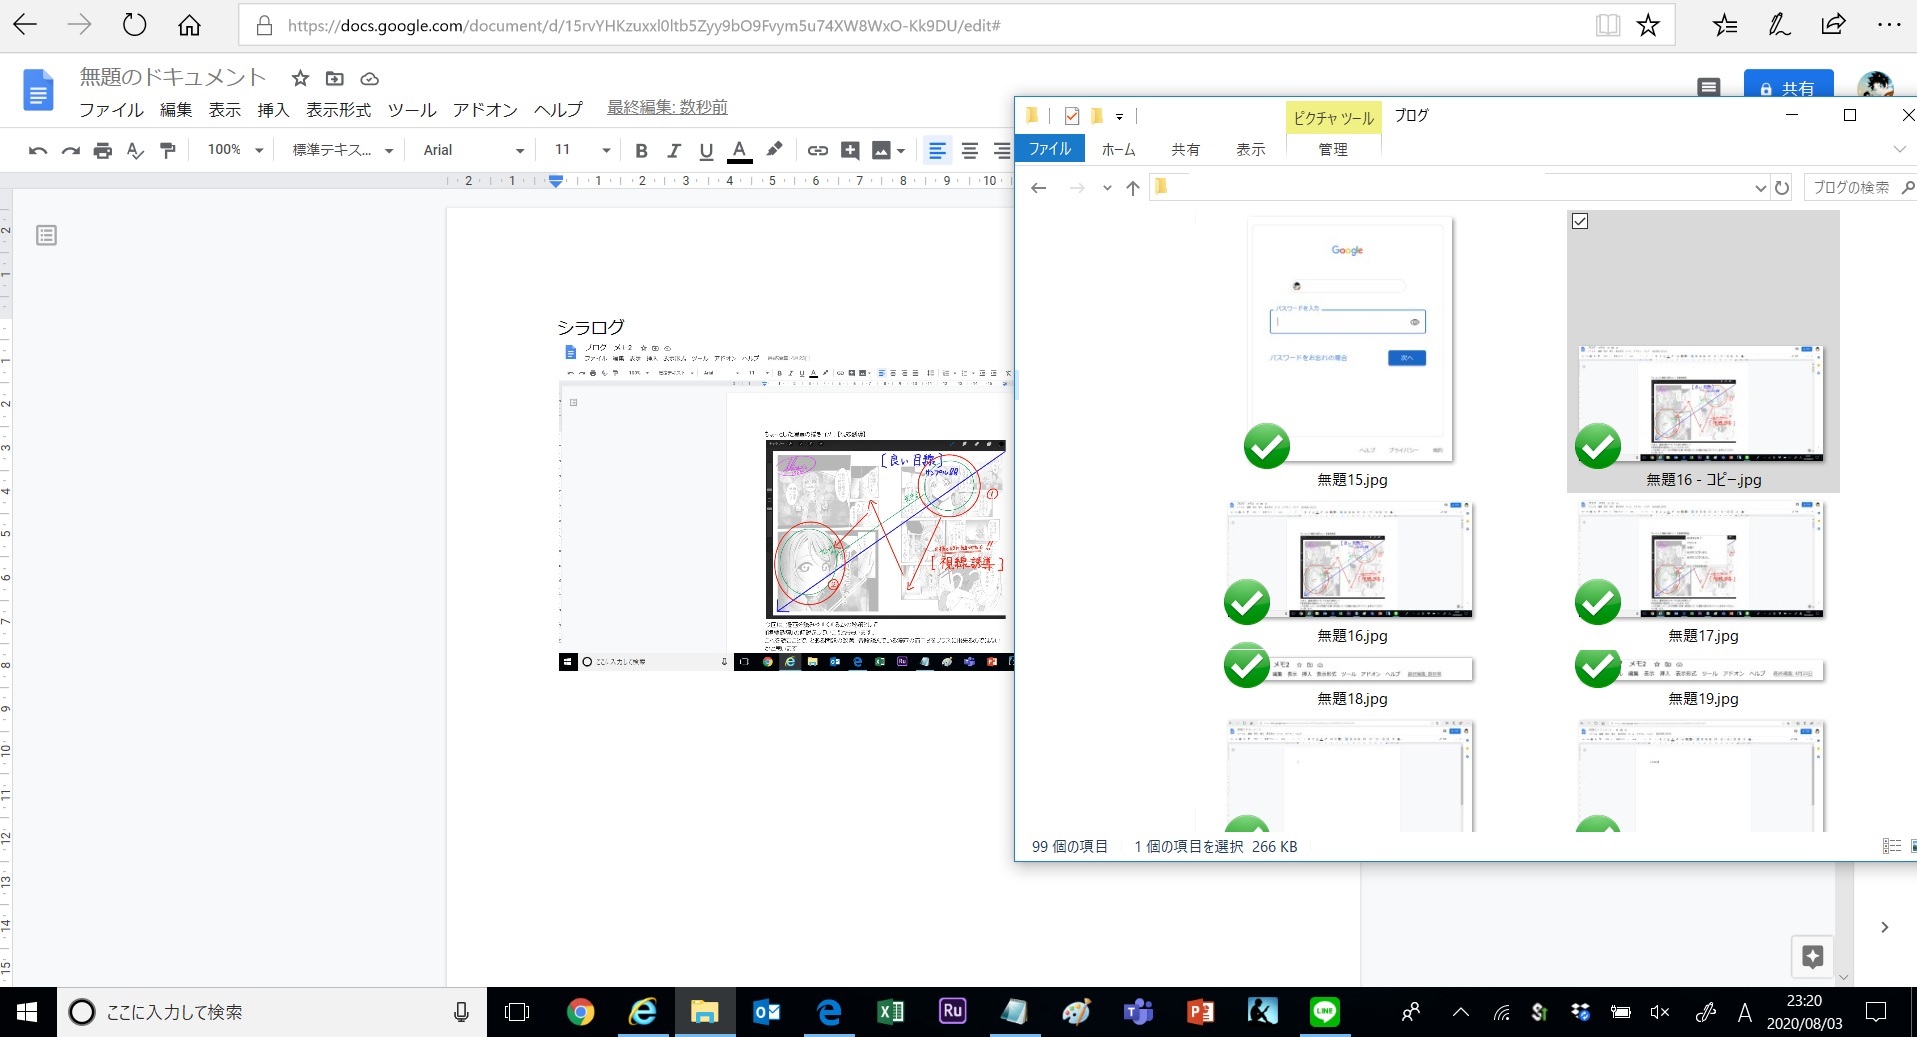1917x1037 pixels.
Task: Uncheck the 無題16 - コピー.jpg checkbox
Action: tap(1580, 221)
